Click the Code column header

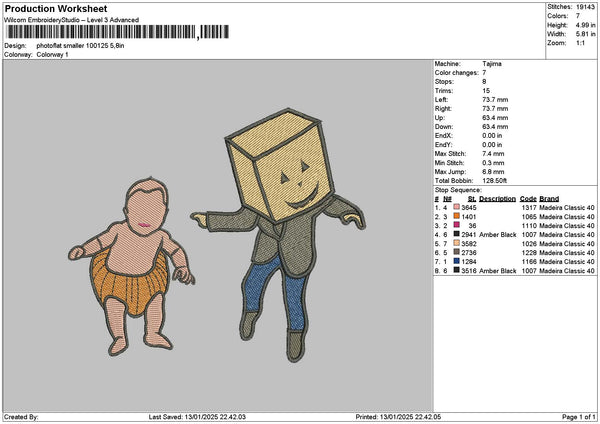pos(528,198)
